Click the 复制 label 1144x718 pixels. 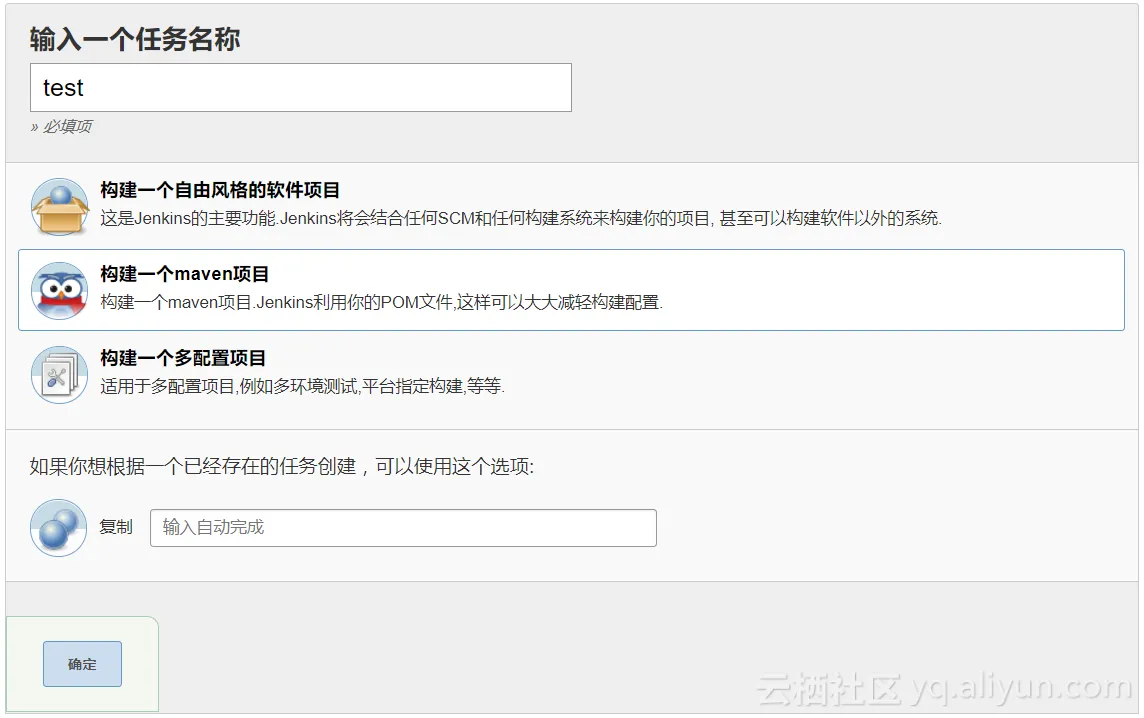(x=116, y=527)
